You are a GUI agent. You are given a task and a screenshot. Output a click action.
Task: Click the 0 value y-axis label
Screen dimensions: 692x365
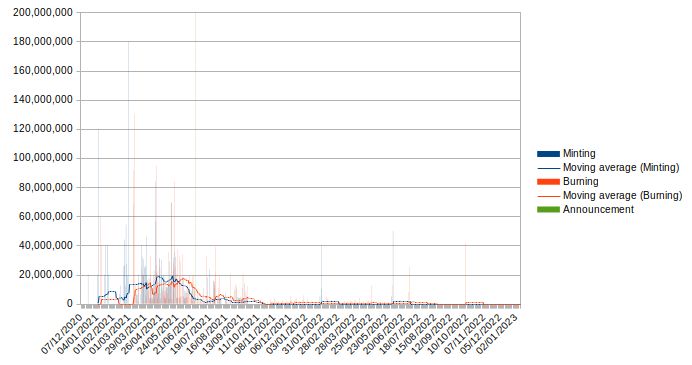(x=70, y=304)
